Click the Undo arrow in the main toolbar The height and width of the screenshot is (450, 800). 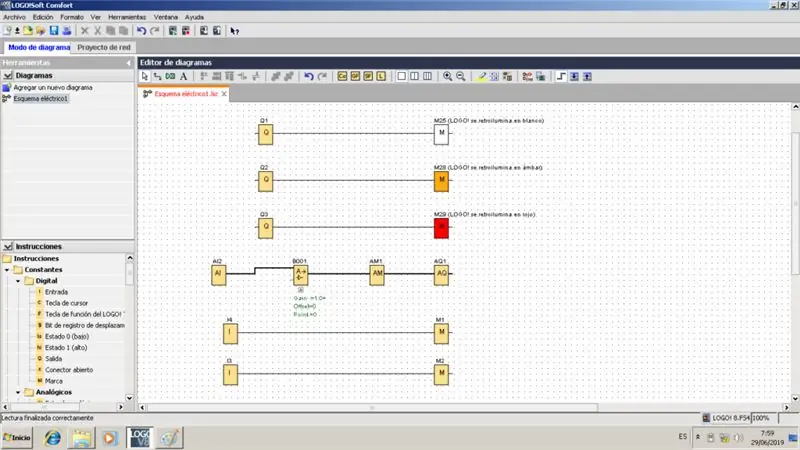(141, 31)
